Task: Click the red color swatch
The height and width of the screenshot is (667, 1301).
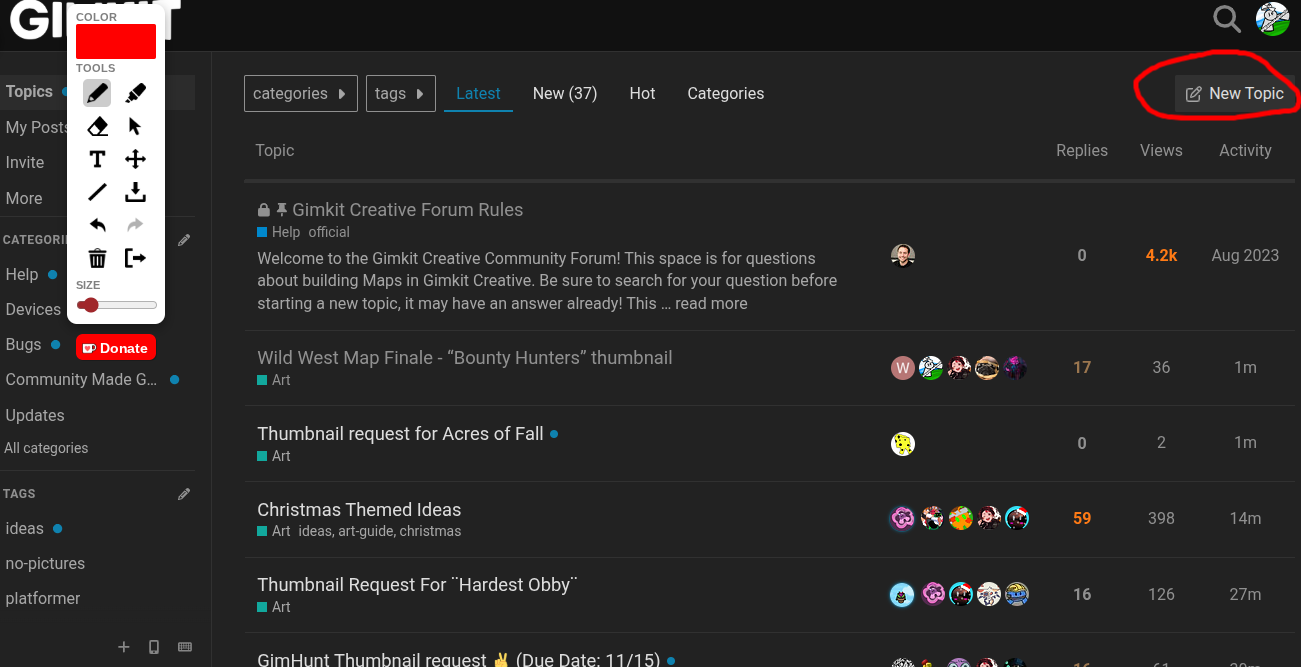Action: [116, 41]
